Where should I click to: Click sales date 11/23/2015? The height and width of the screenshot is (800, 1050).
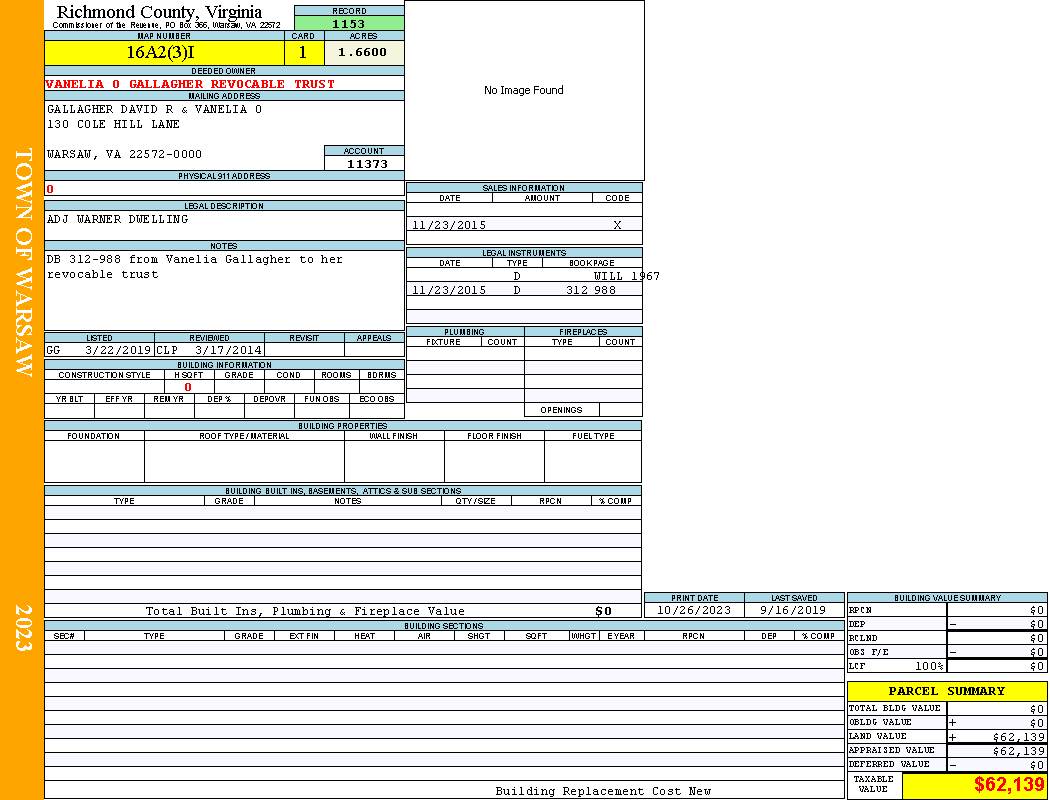tap(449, 226)
